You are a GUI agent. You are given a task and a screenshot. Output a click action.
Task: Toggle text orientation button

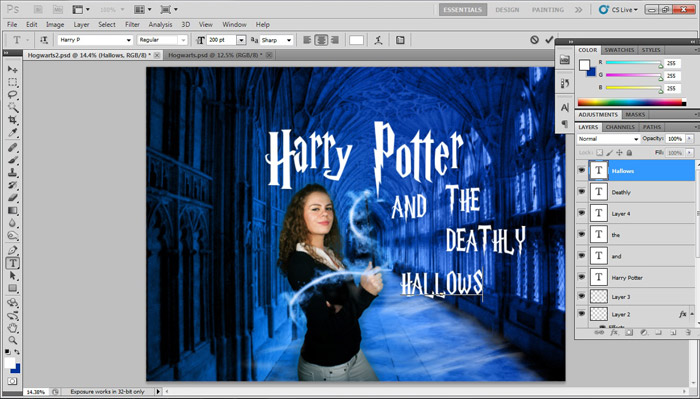44,40
